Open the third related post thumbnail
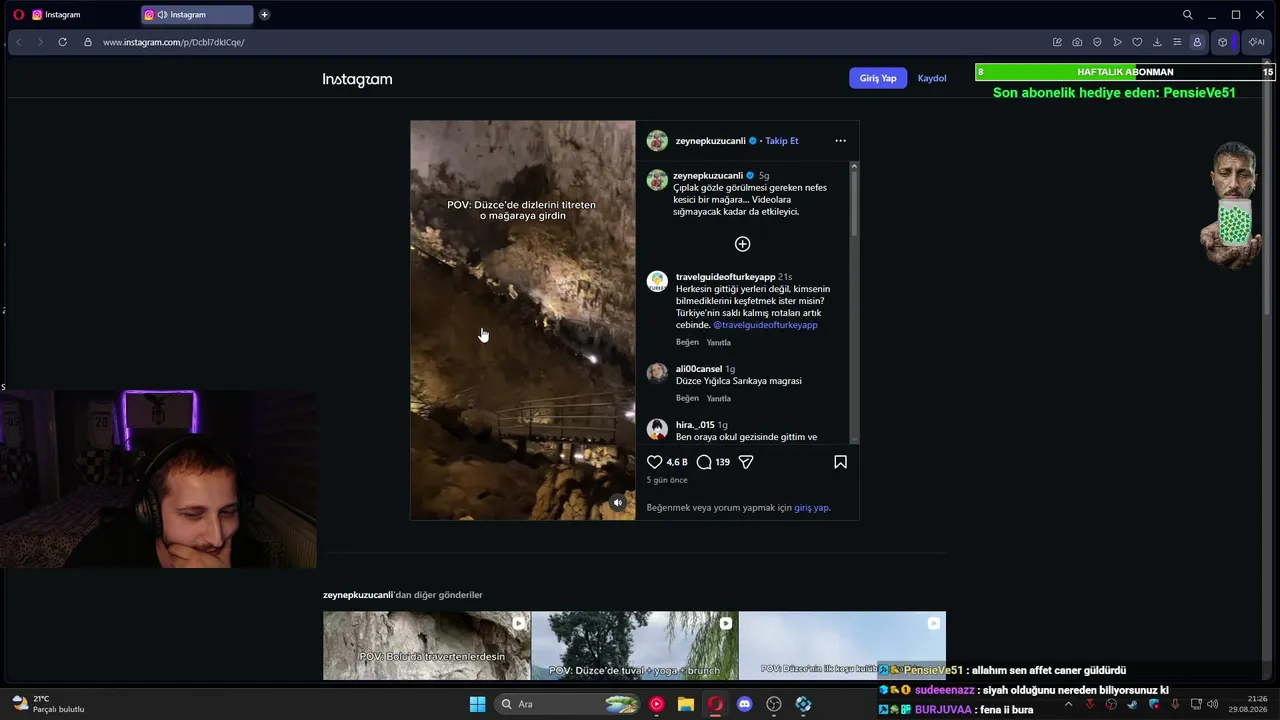 click(x=842, y=646)
